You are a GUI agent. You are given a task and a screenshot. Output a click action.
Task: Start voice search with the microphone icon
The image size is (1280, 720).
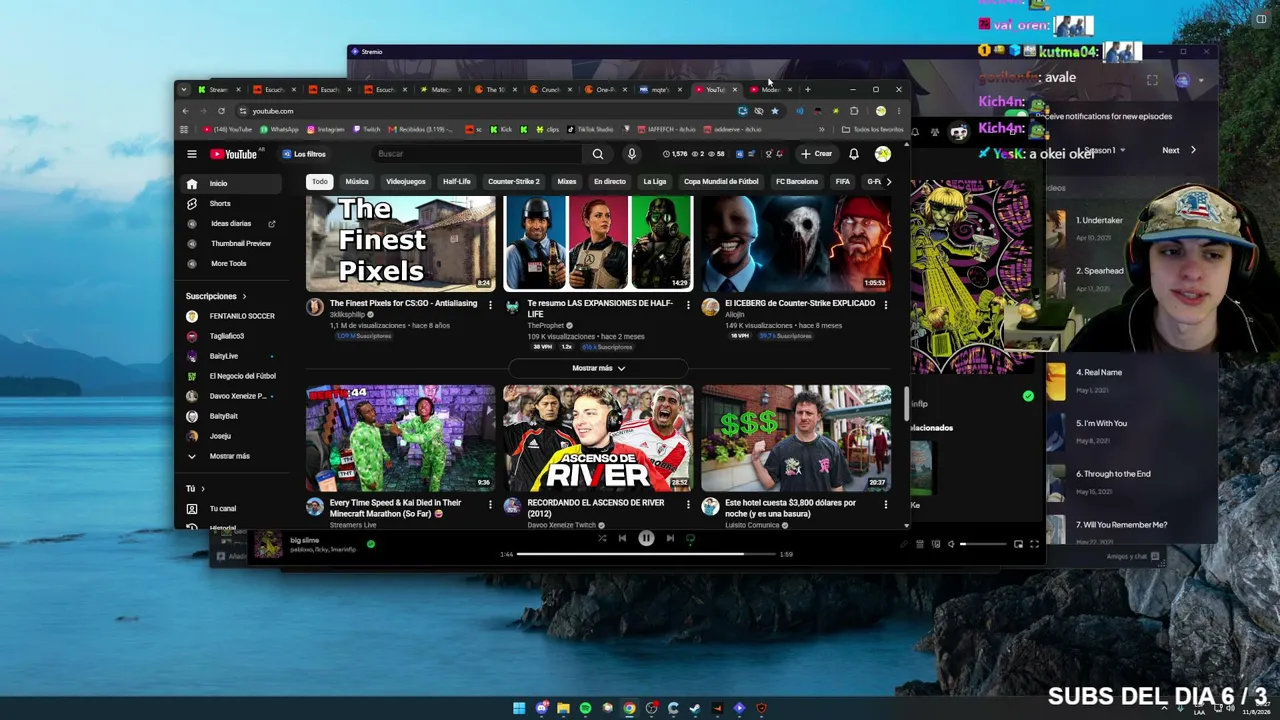pos(631,154)
